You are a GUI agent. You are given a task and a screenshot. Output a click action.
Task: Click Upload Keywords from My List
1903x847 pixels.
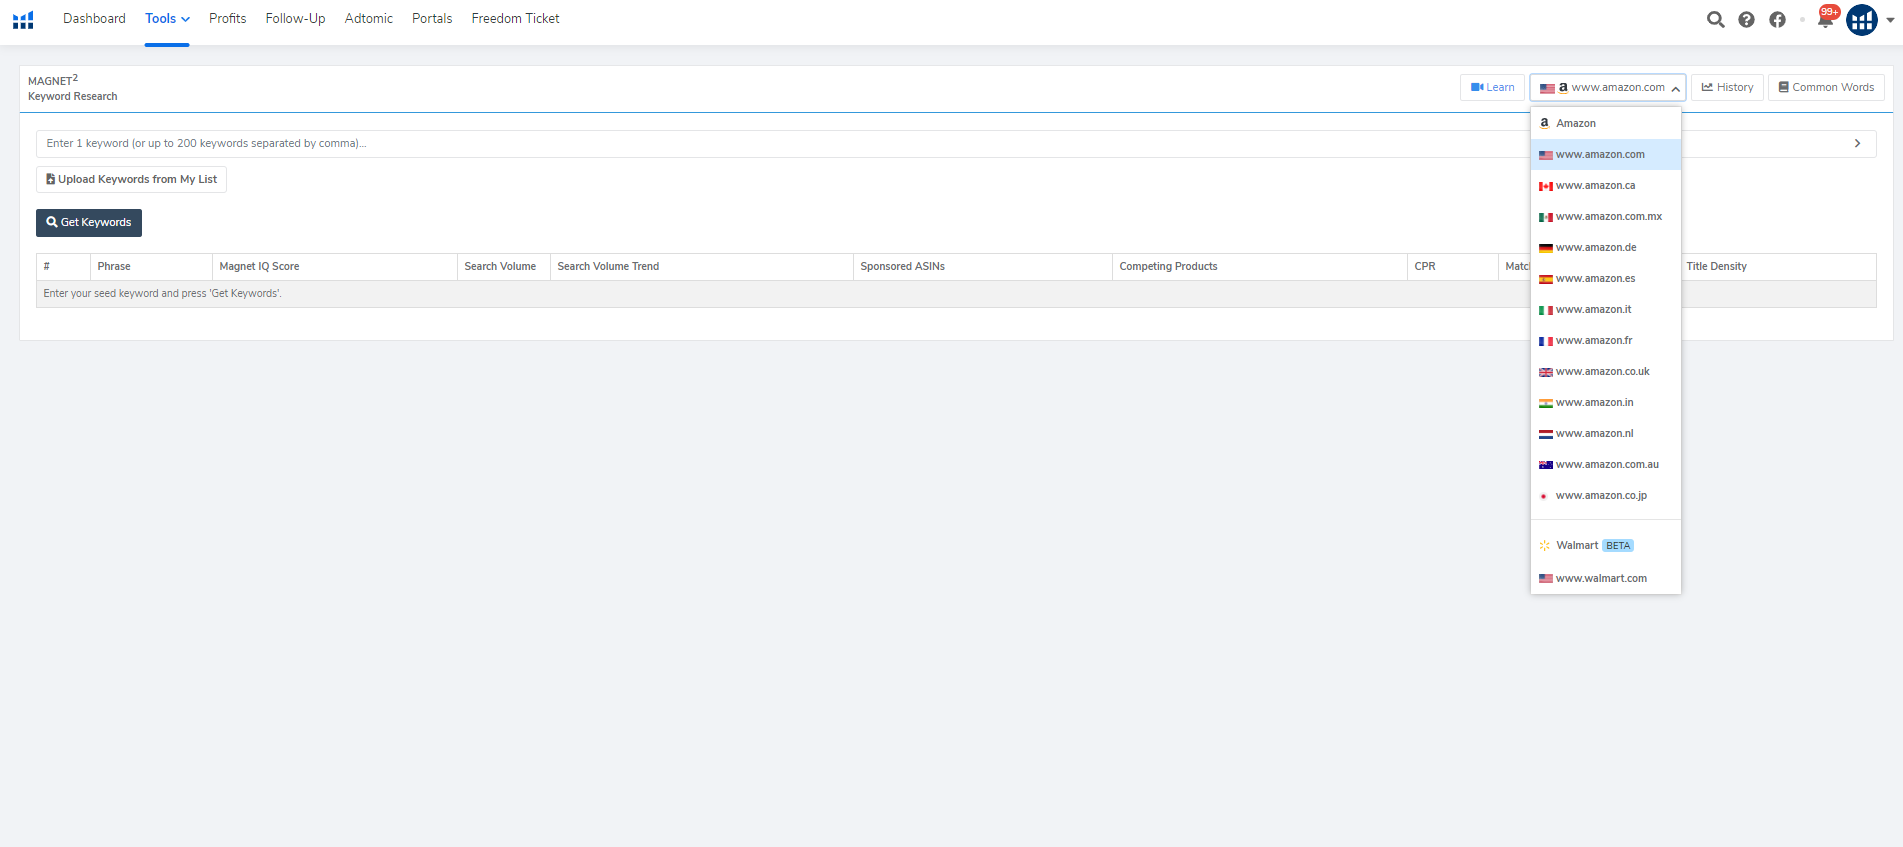pos(131,179)
